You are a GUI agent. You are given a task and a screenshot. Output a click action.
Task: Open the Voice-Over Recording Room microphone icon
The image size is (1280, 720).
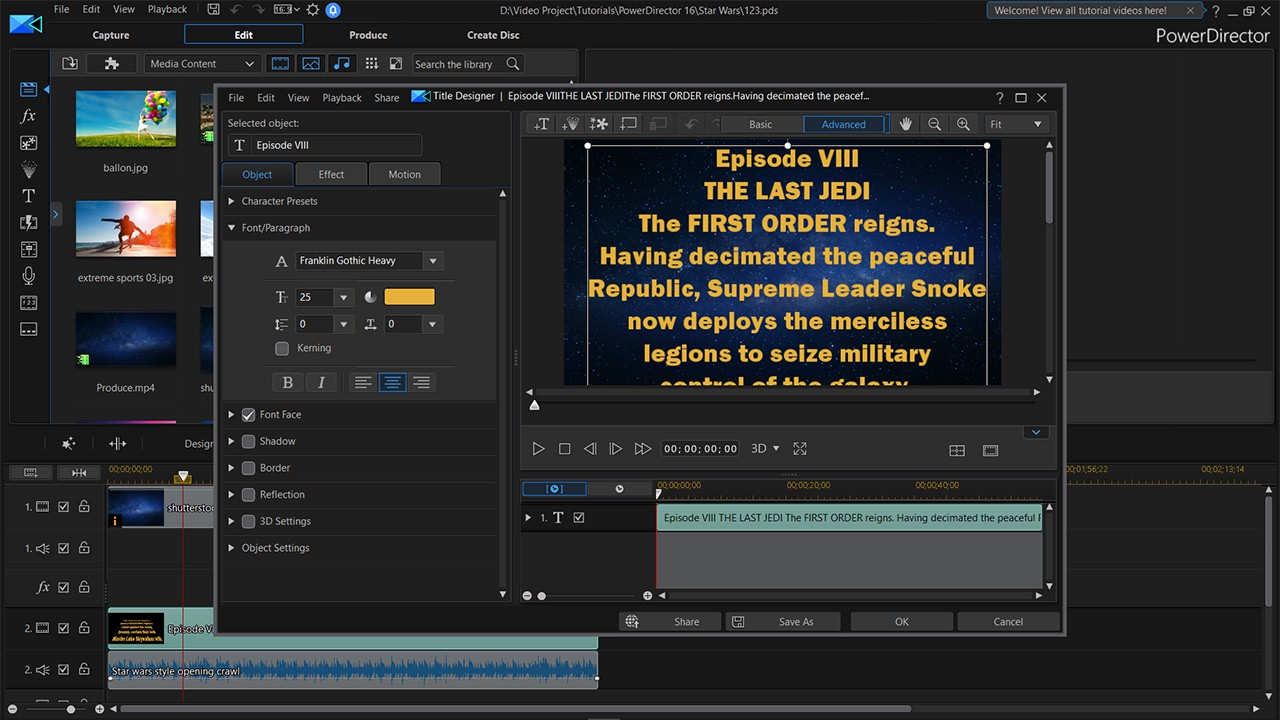coord(28,276)
